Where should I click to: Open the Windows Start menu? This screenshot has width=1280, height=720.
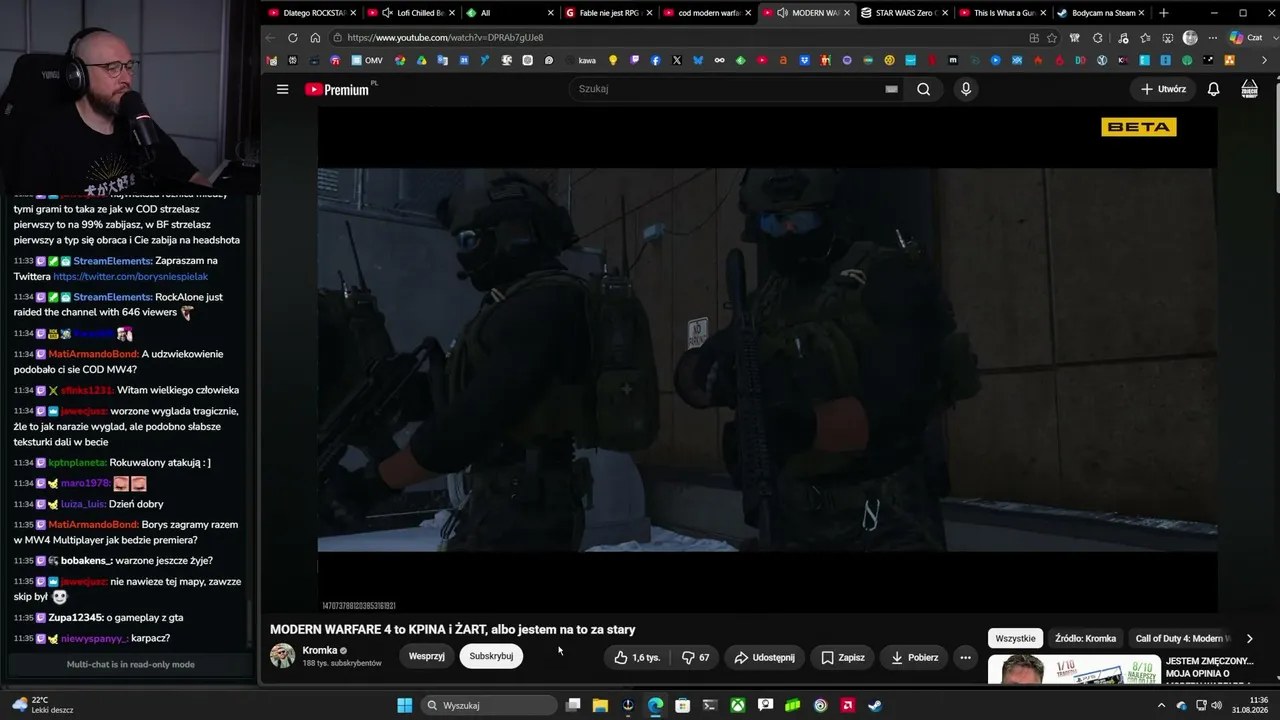(404, 705)
